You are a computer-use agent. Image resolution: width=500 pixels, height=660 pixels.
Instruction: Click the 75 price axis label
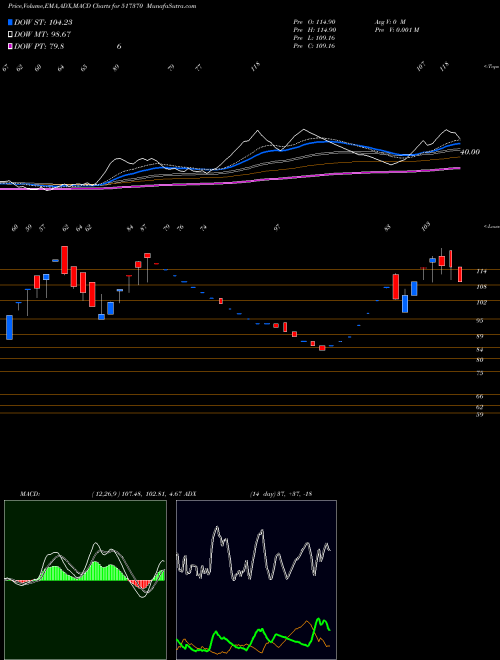pyautogui.click(x=480, y=373)
